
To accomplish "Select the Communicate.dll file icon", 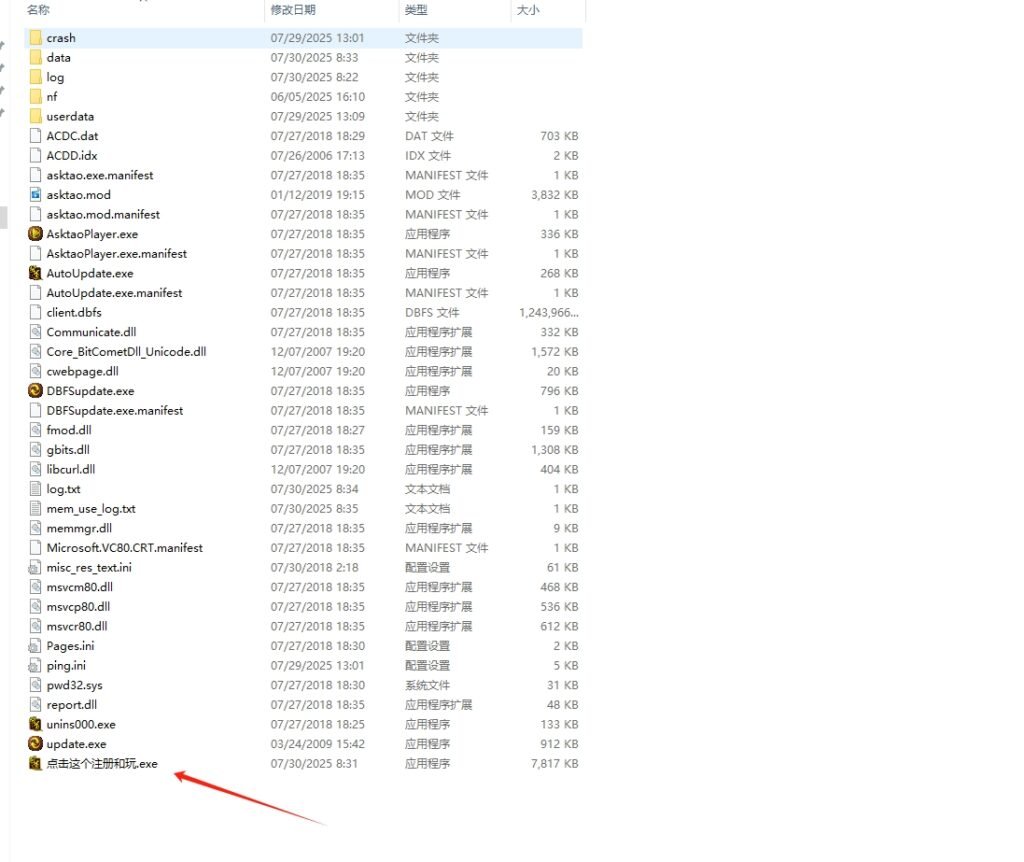I will tap(36, 332).
